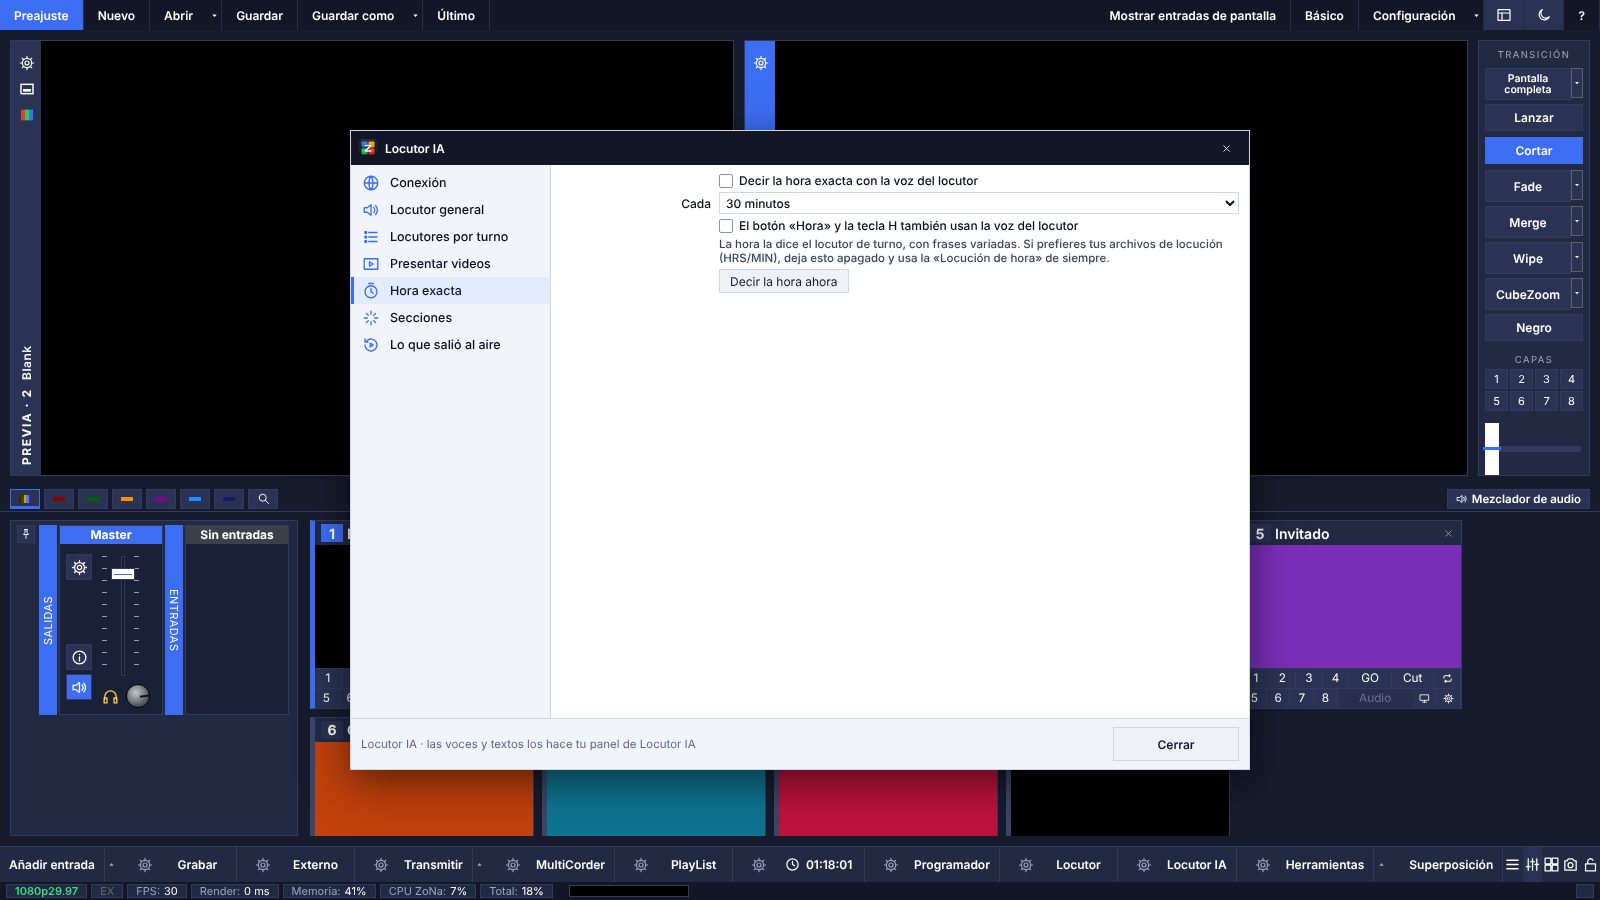
Task: Open the gear settings for Programador
Action: coord(890,865)
